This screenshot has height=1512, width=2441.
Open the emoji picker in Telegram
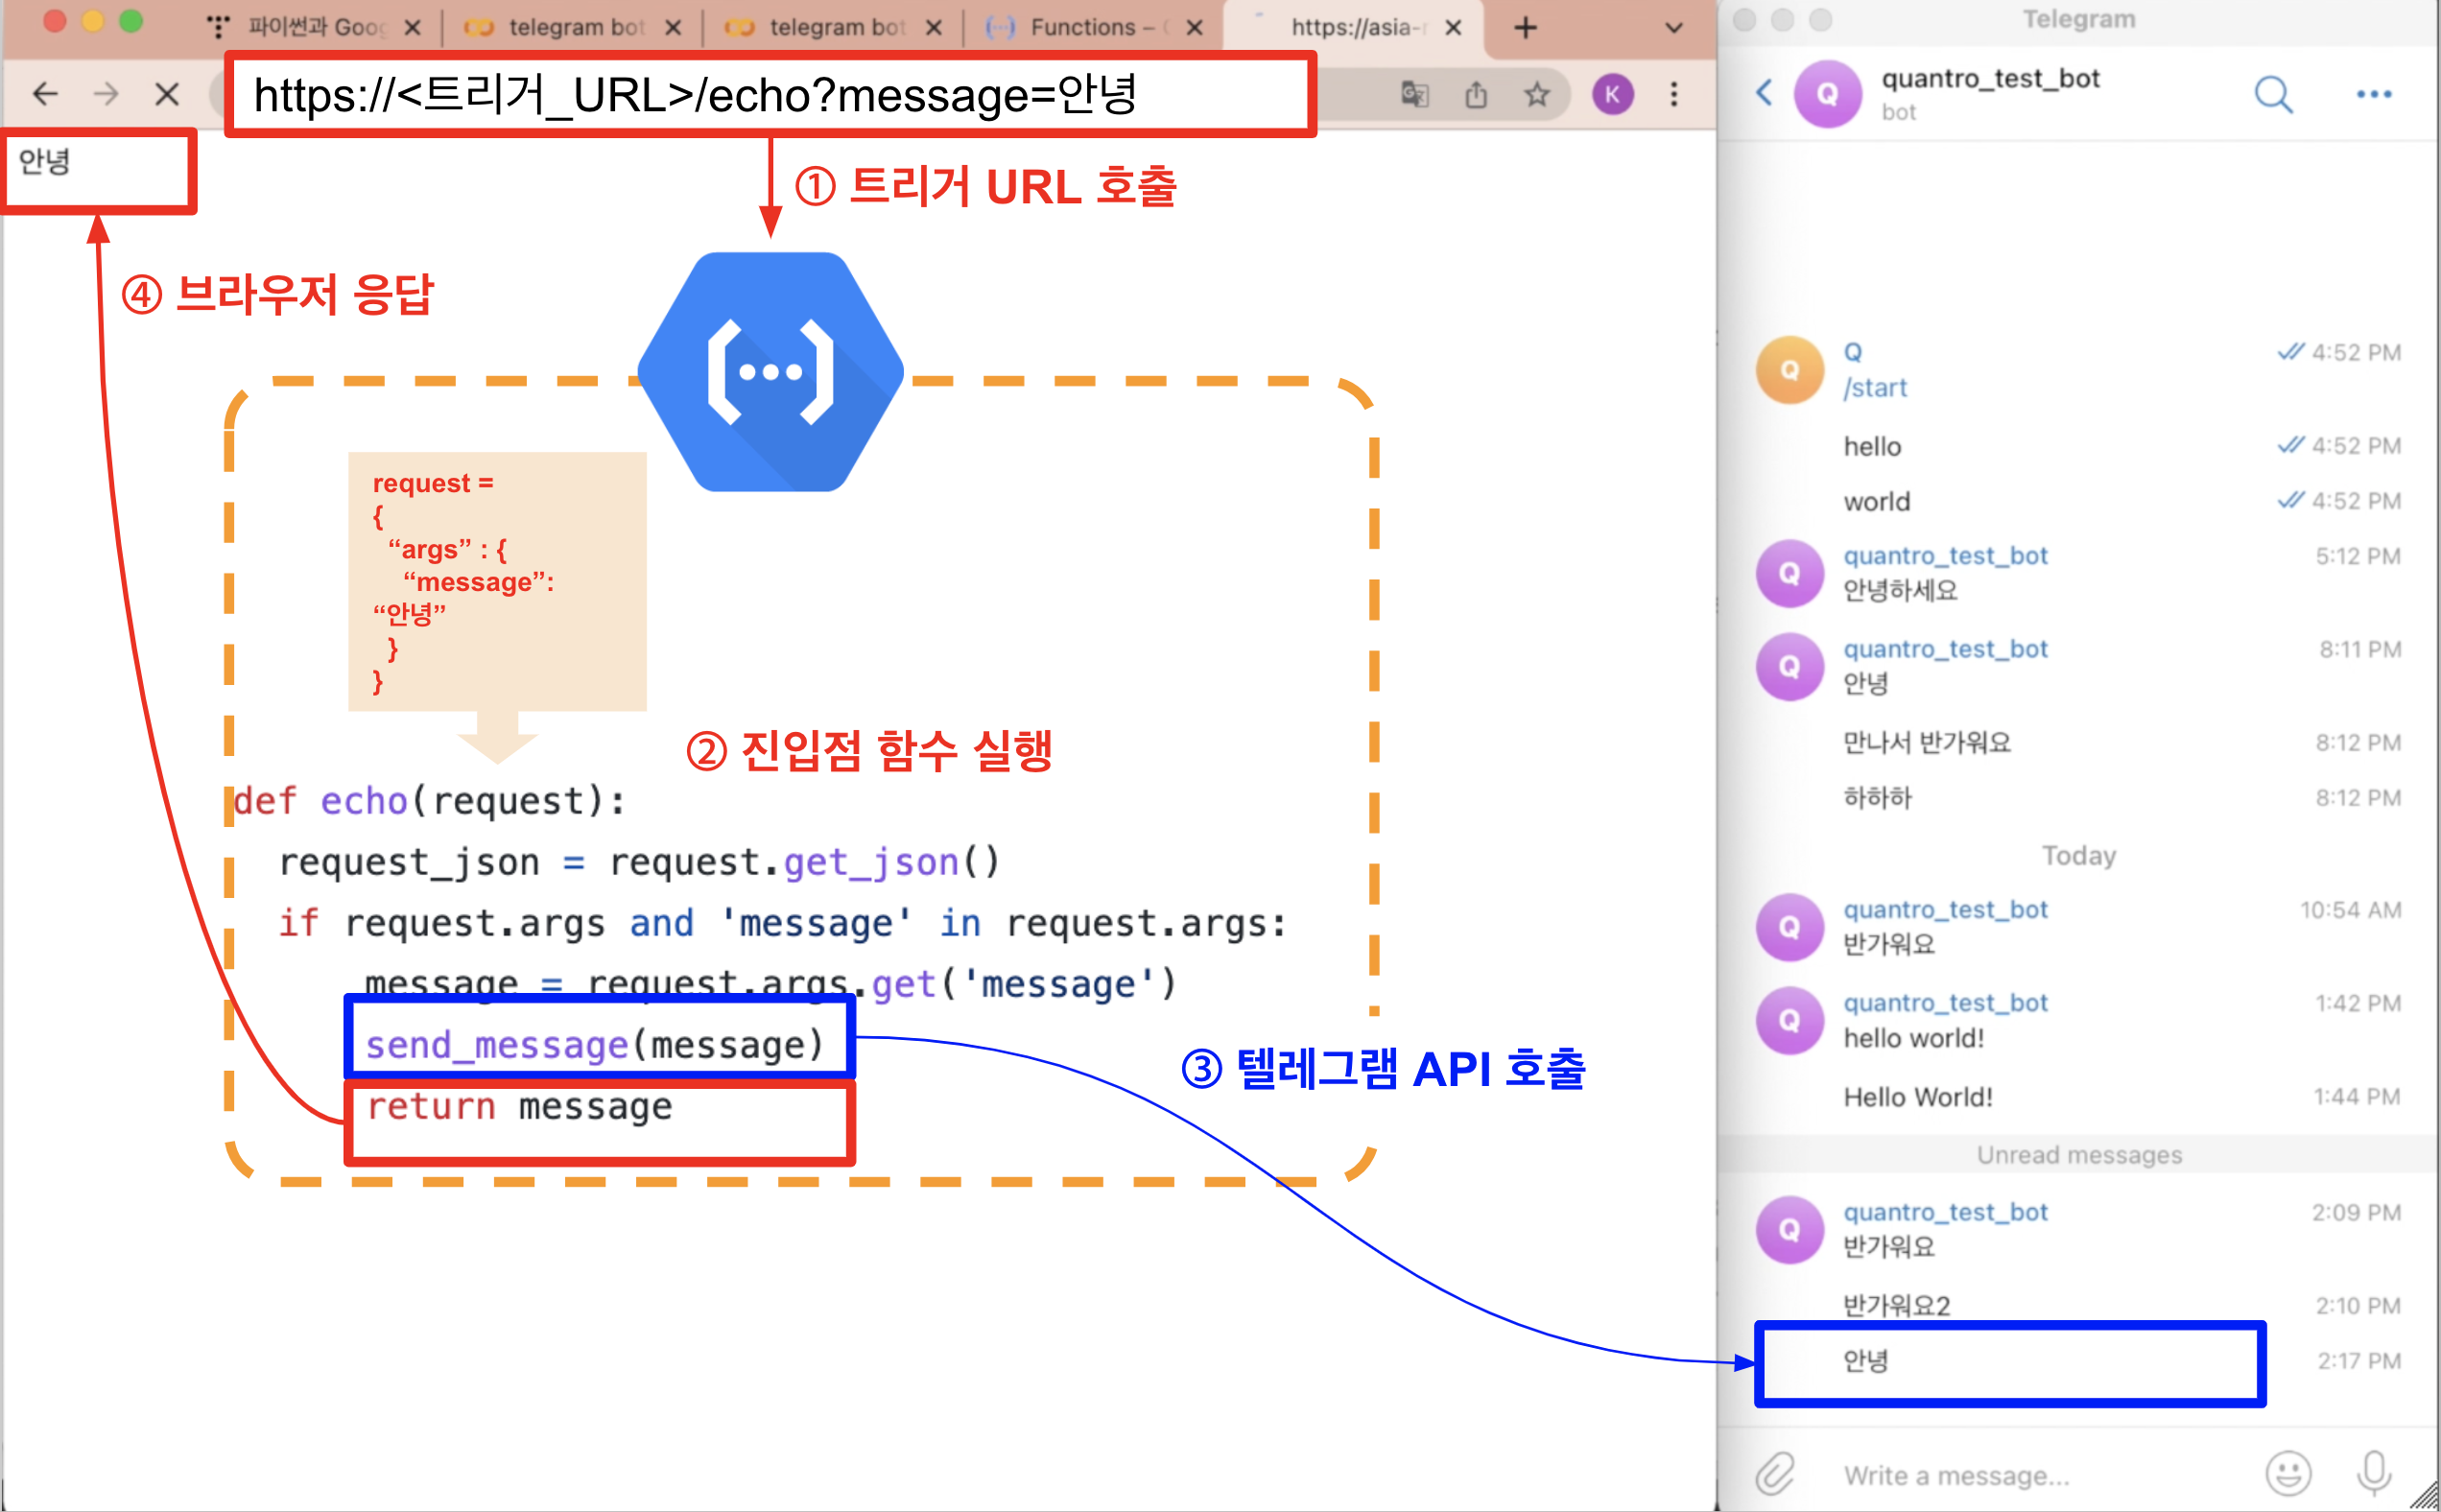[x=2287, y=1474]
